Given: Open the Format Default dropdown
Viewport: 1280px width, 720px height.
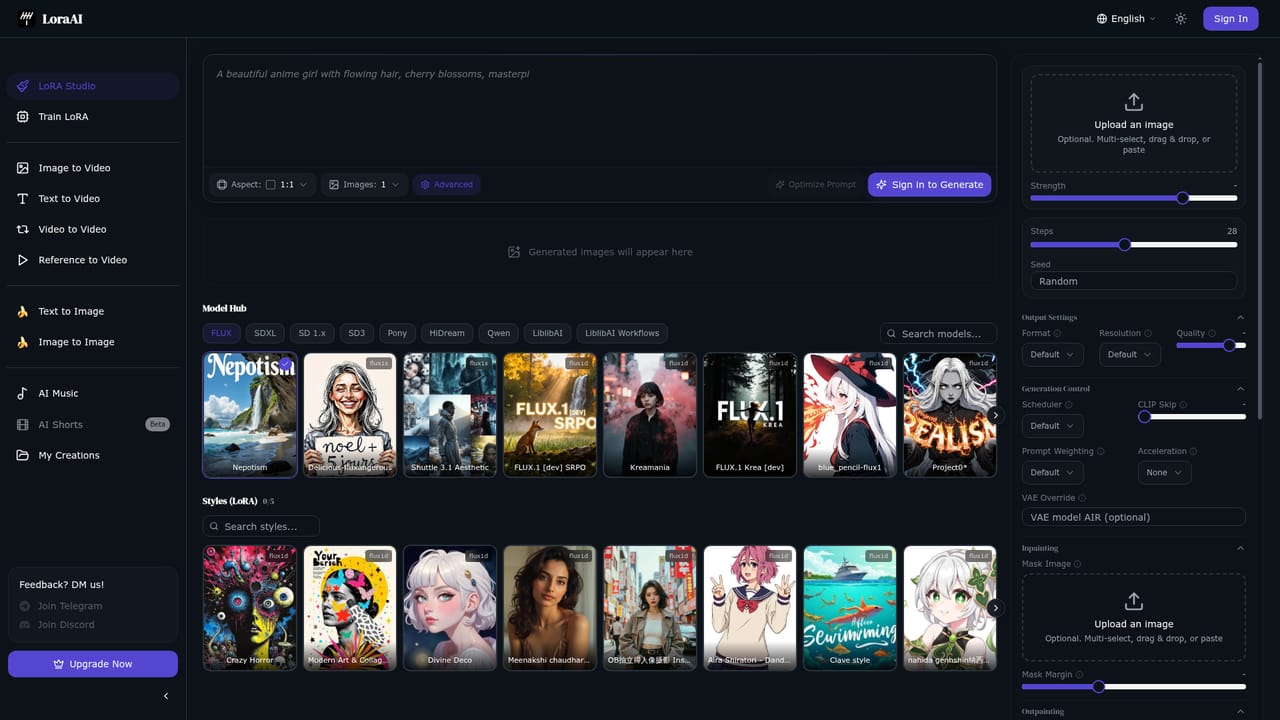Looking at the screenshot, I should point(1052,354).
